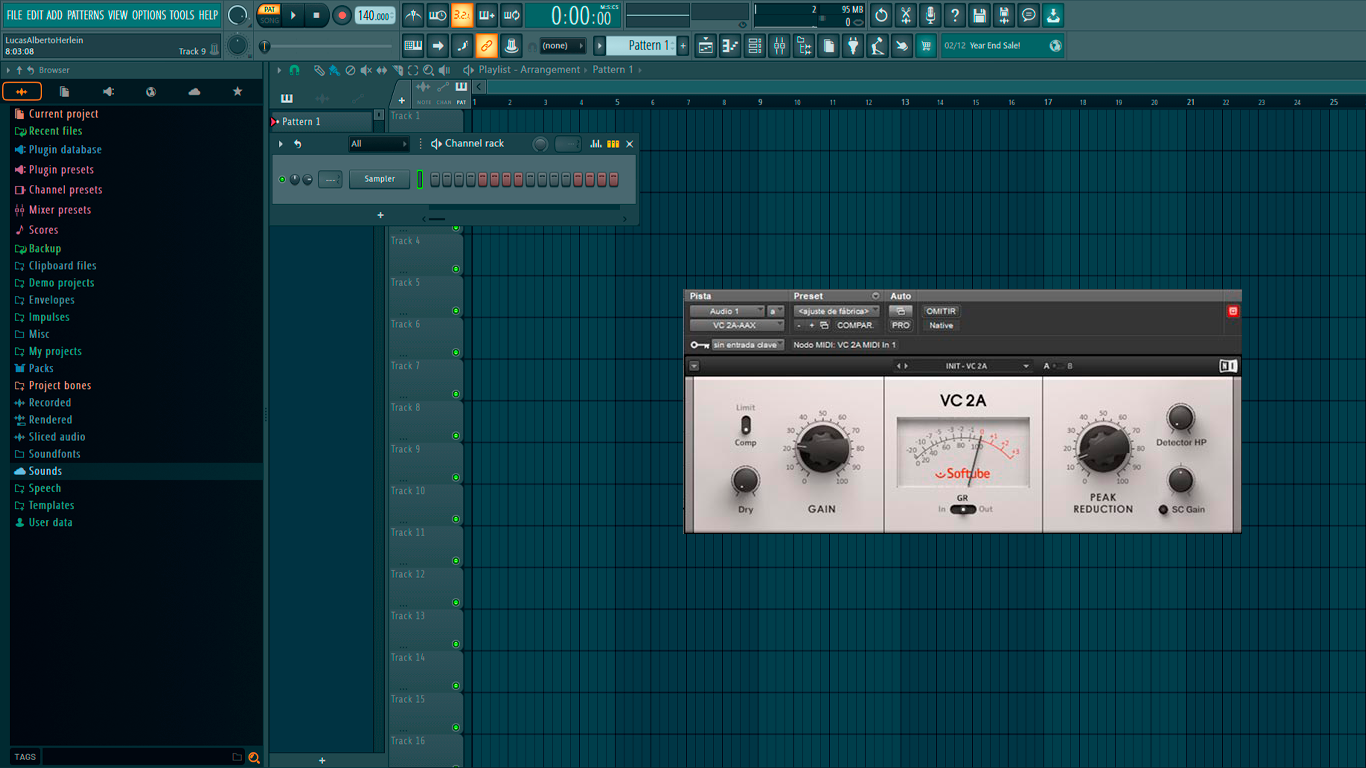1366x768 pixels.
Task: Click Year End Sale! news banner
Action: click(1003, 45)
